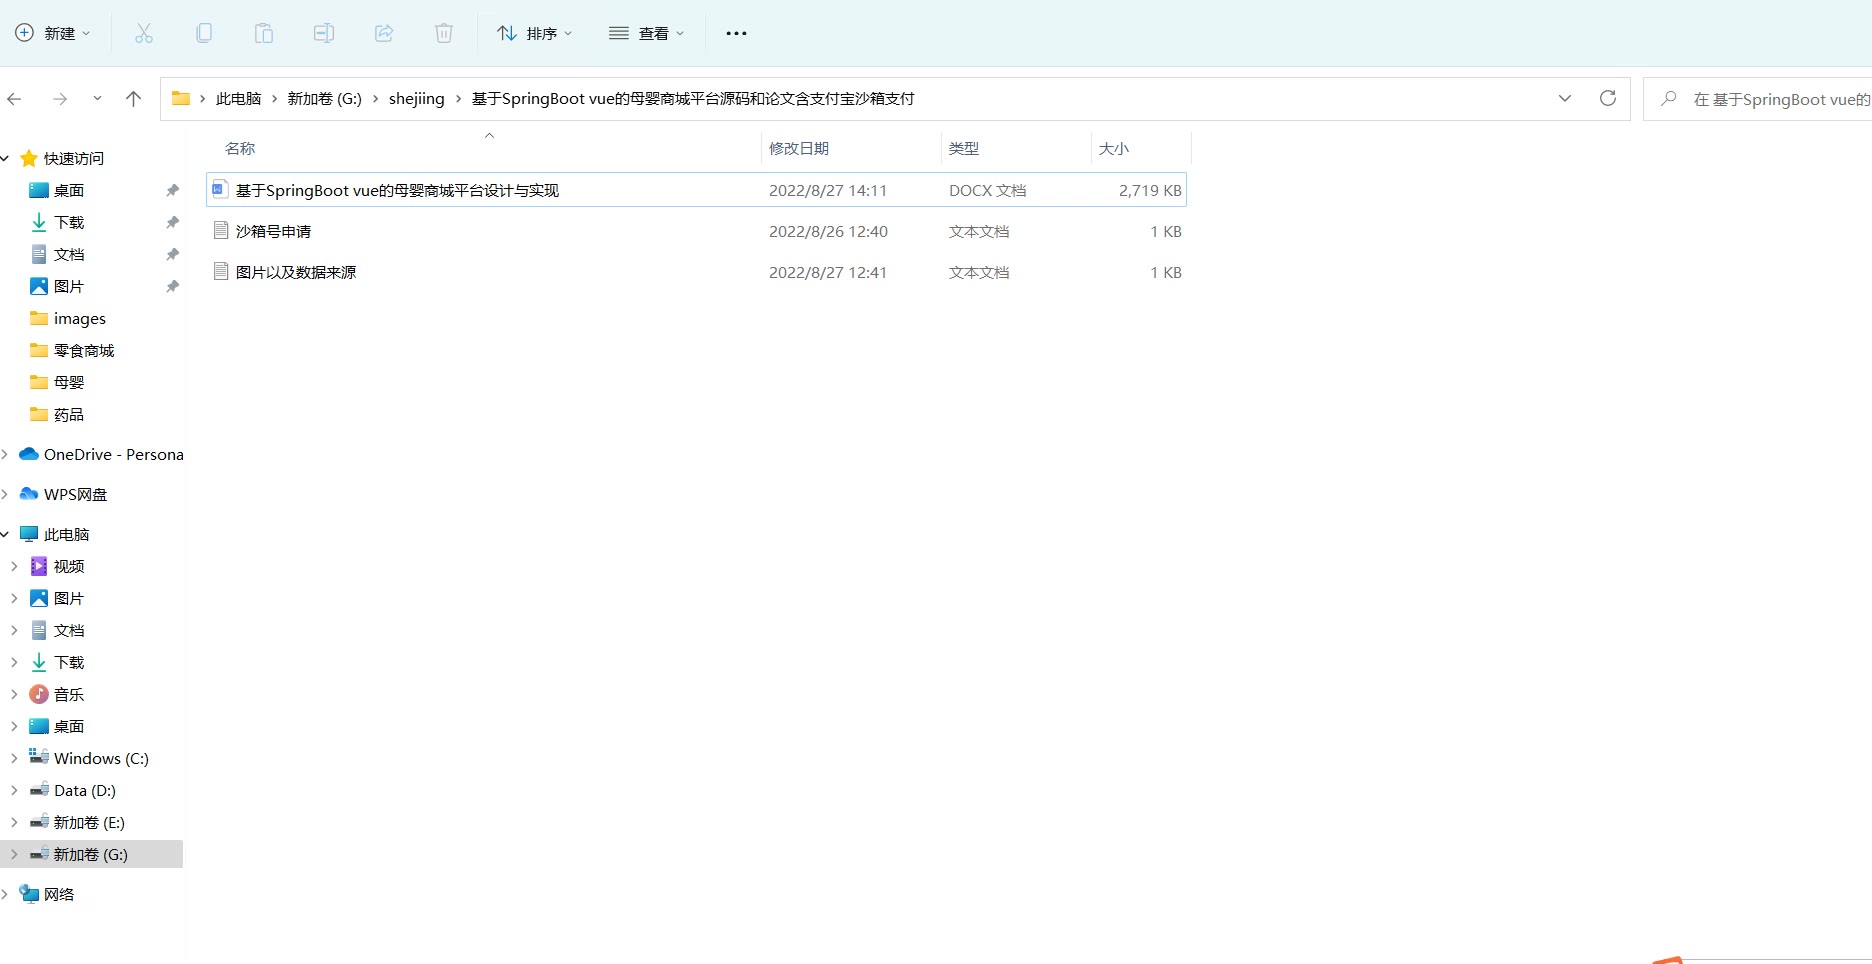1872x964 pixels.
Task: Click the Delete trash can icon
Action: 444,33
